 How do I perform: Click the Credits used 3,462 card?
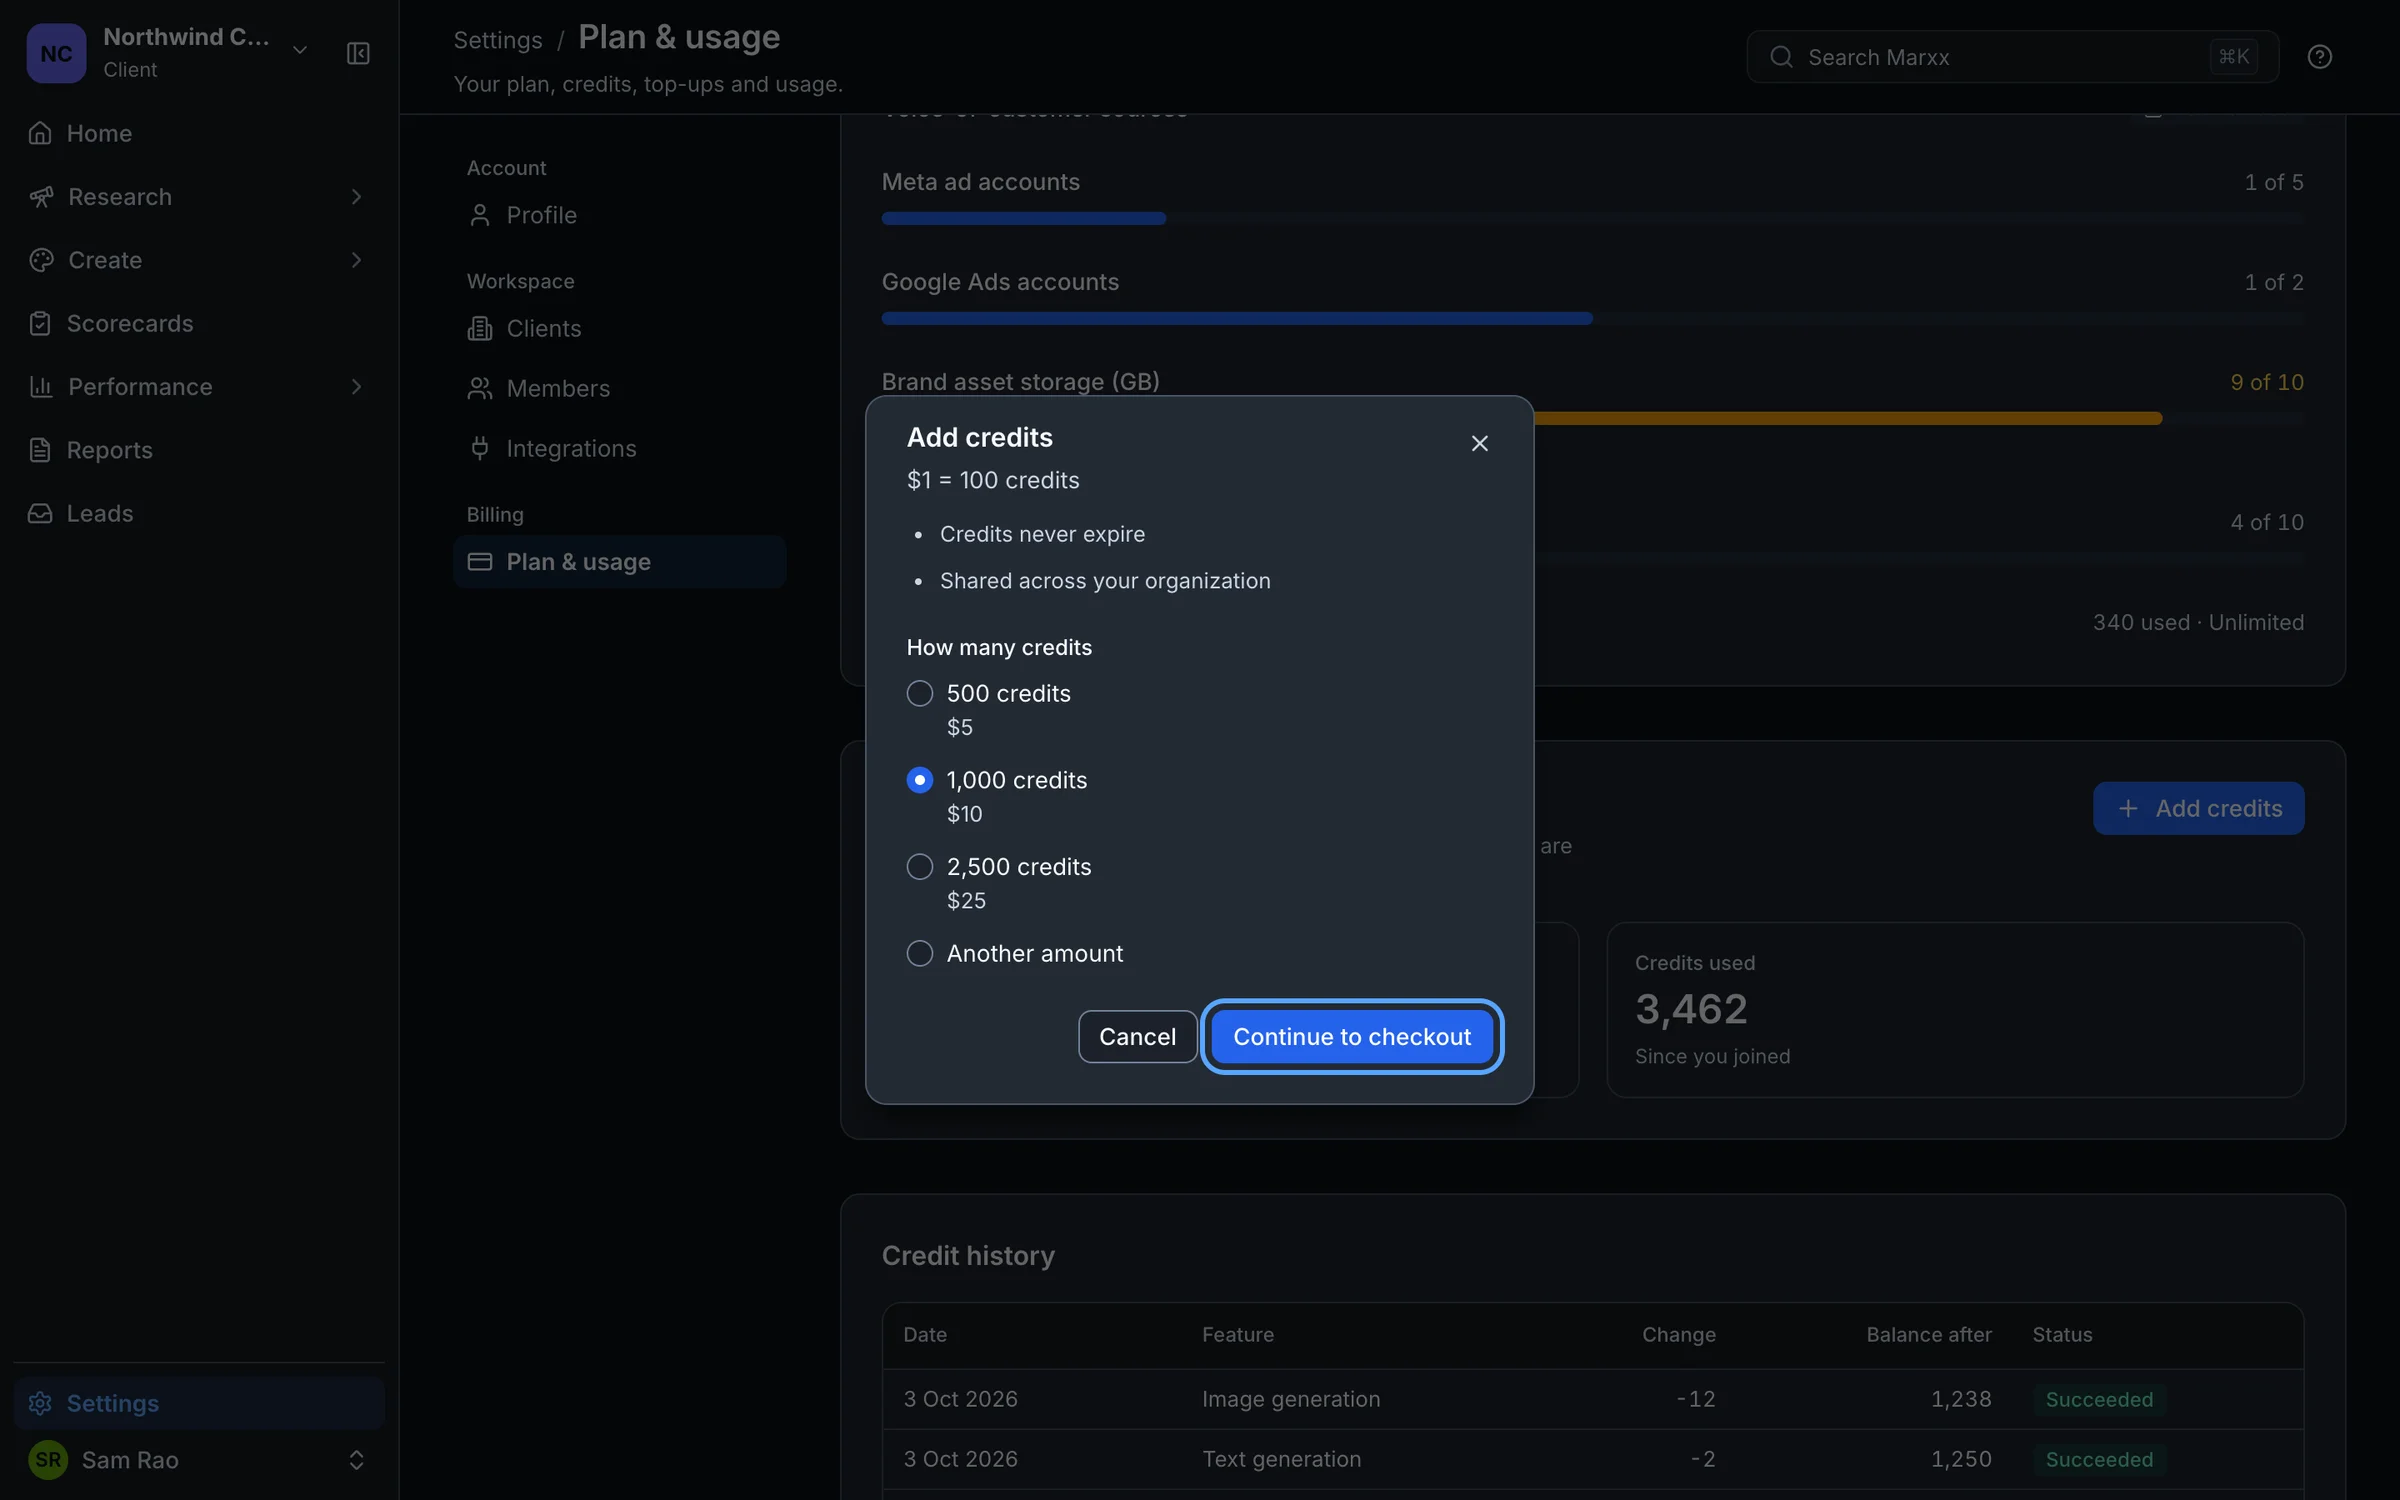point(1955,1009)
